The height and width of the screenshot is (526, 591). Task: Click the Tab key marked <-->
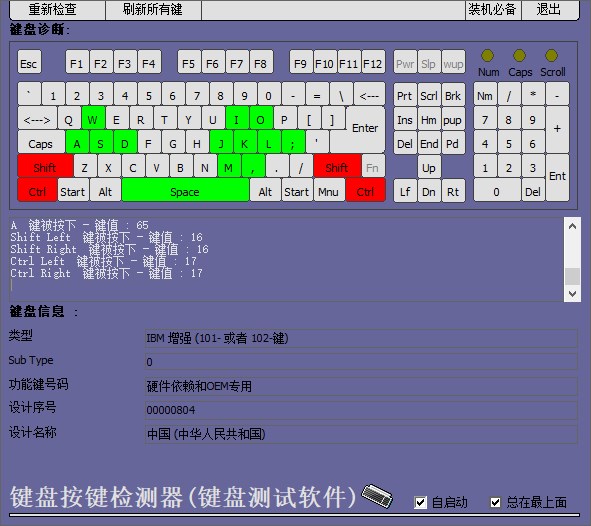coord(37,118)
